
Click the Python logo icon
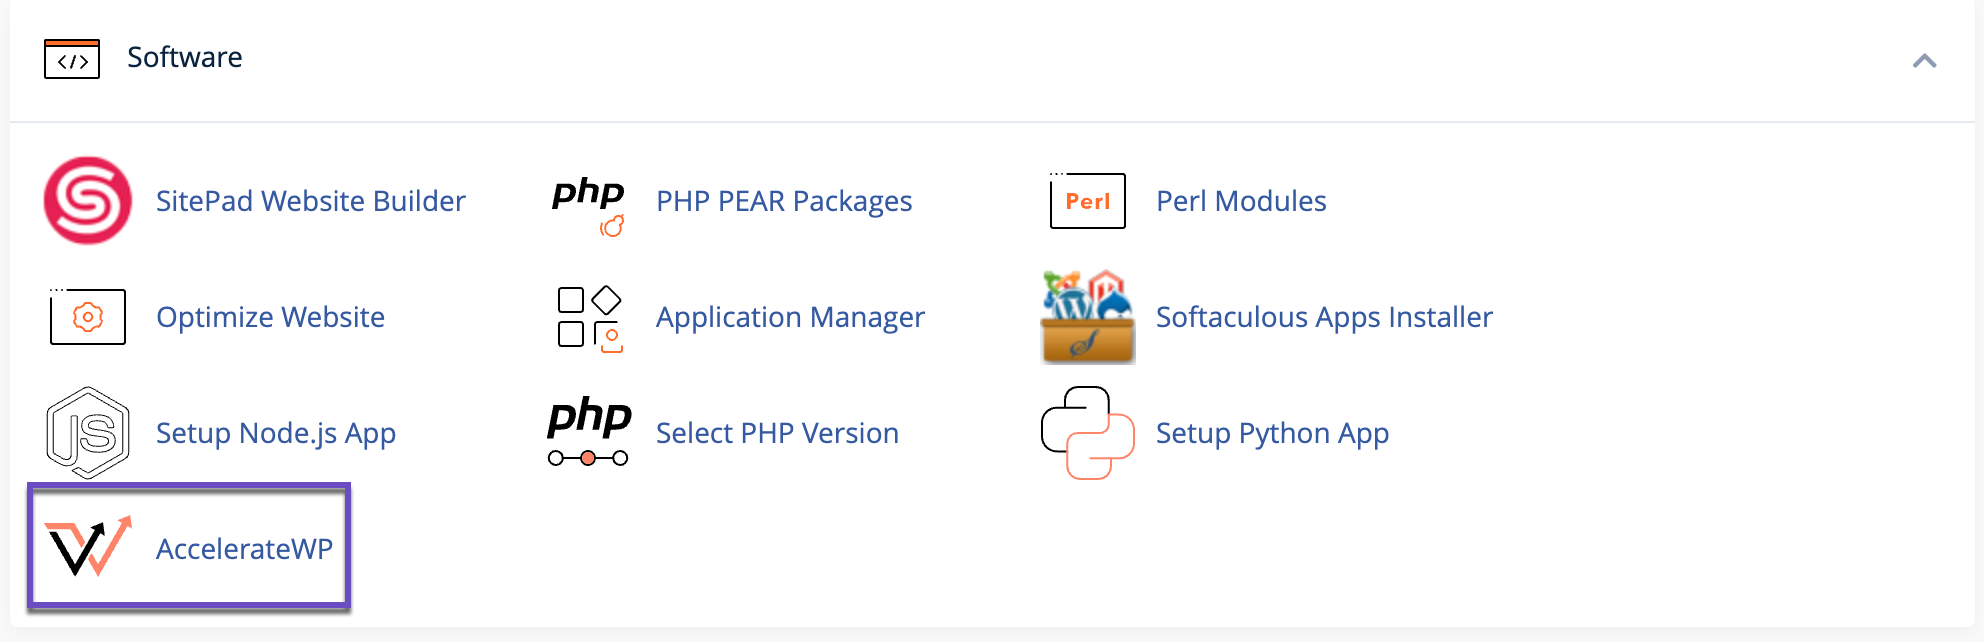1087,433
